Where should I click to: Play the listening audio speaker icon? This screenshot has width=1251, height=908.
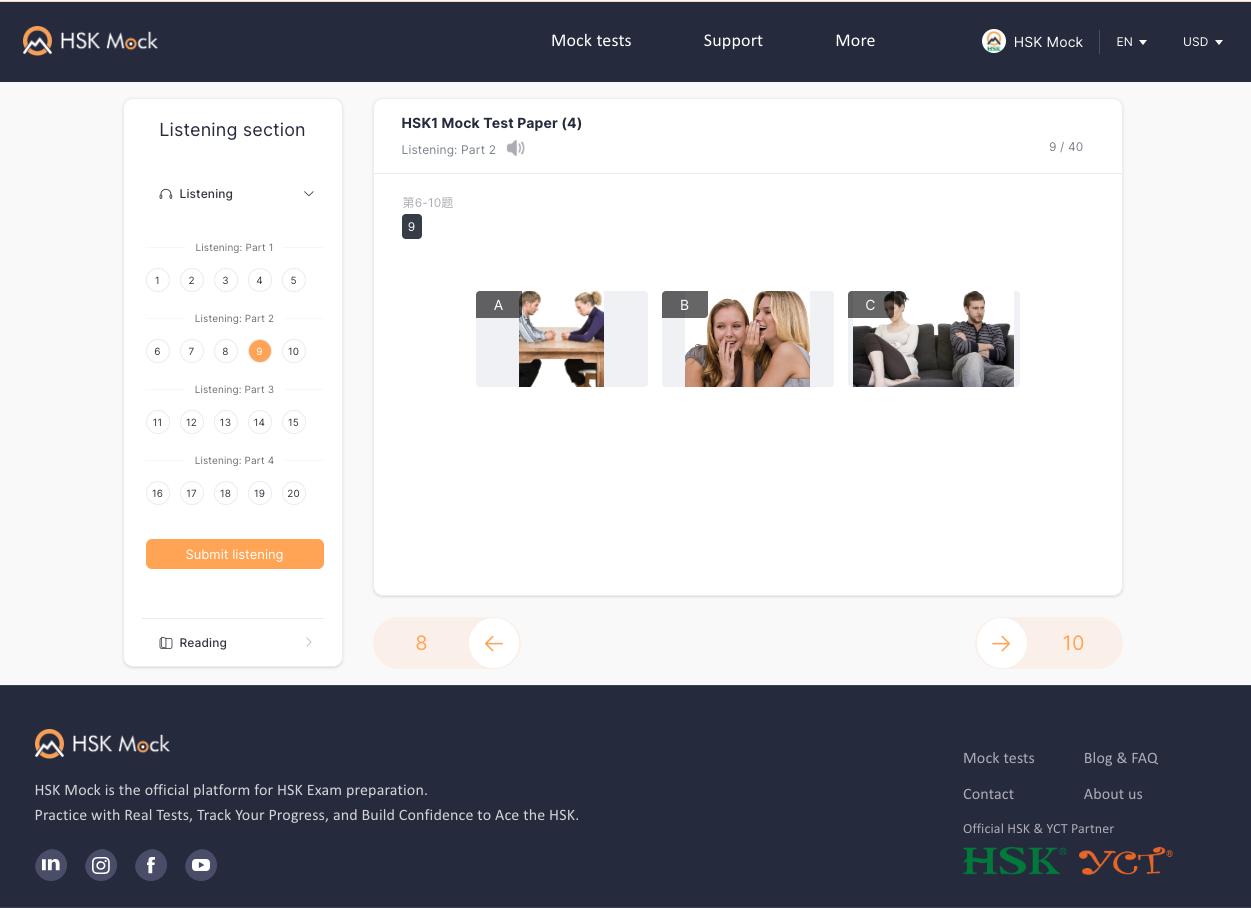pos(515,148)
